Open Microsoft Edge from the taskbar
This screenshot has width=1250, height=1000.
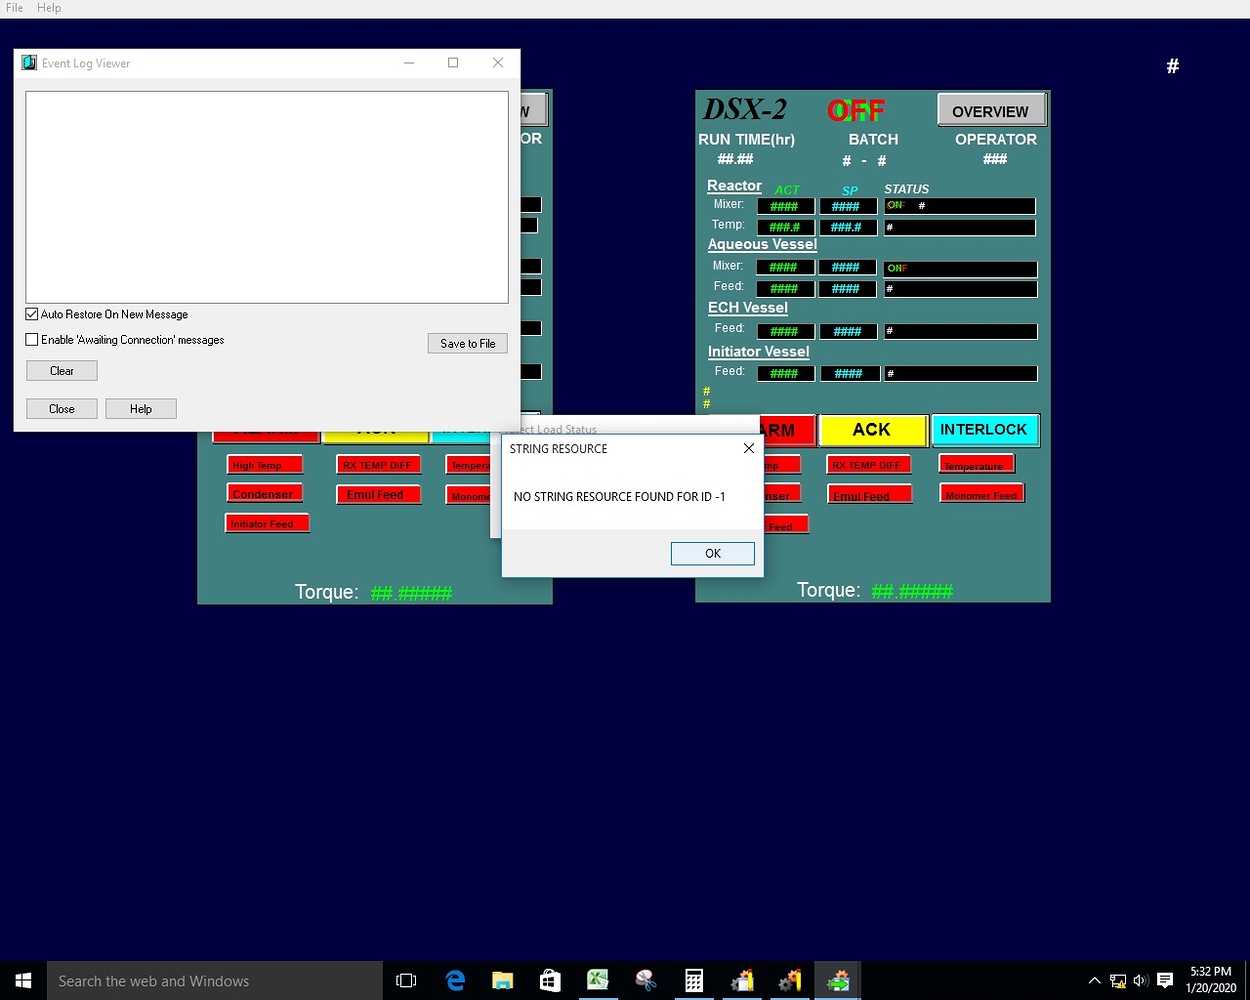pos(455,981)
